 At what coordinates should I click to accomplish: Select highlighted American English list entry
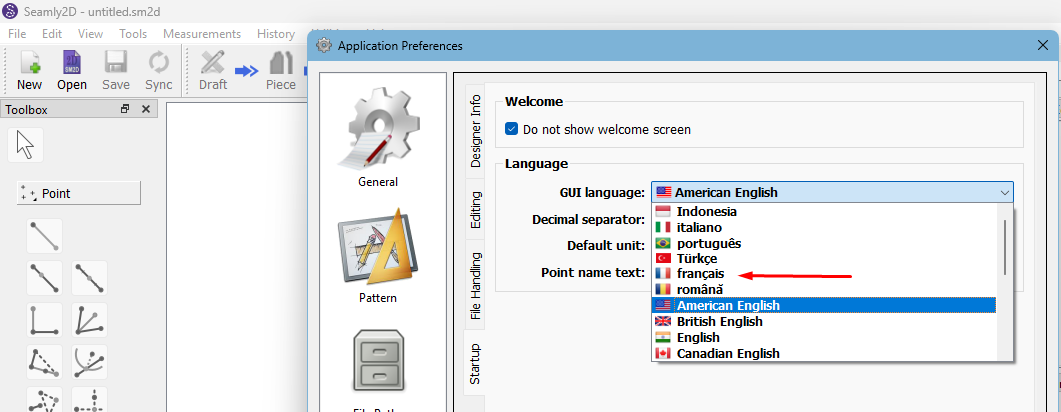click(823, 305)
